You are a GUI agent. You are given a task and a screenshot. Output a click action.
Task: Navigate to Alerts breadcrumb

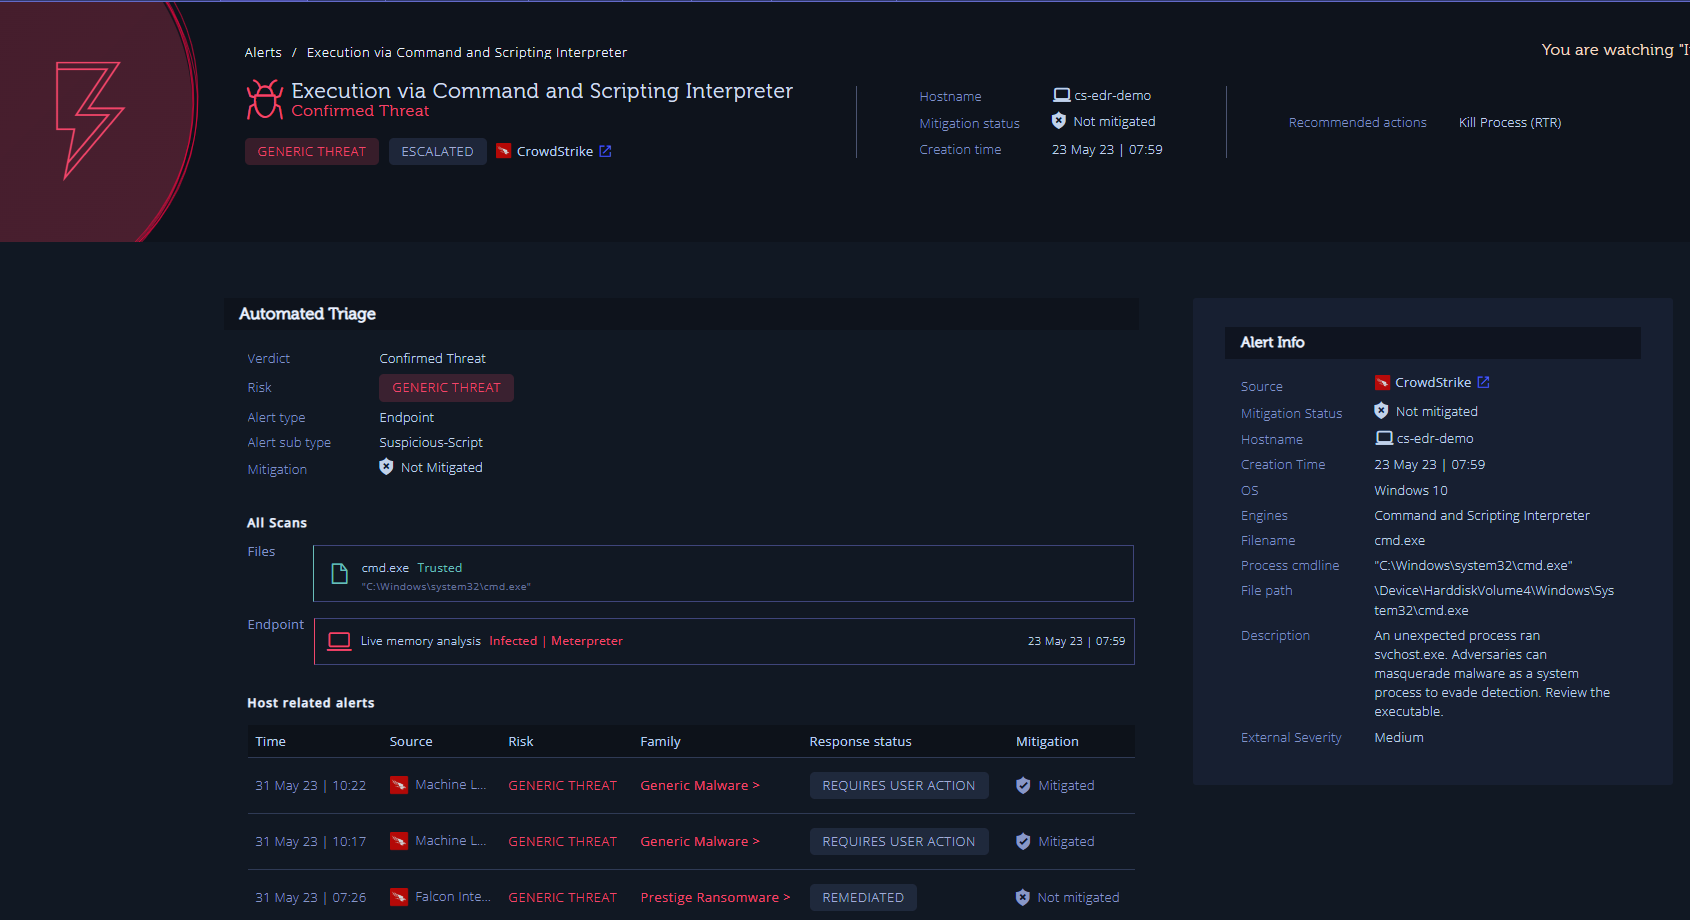tap(263, 52)
